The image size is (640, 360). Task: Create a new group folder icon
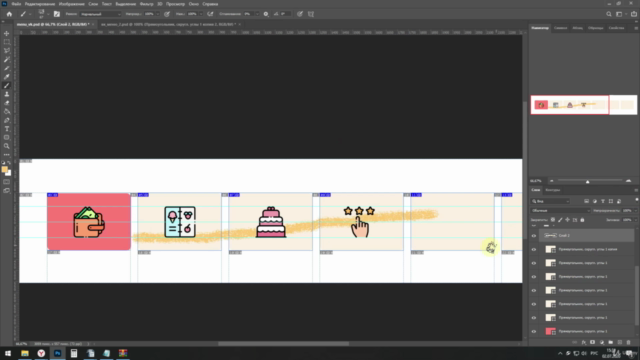coord(611,342)
